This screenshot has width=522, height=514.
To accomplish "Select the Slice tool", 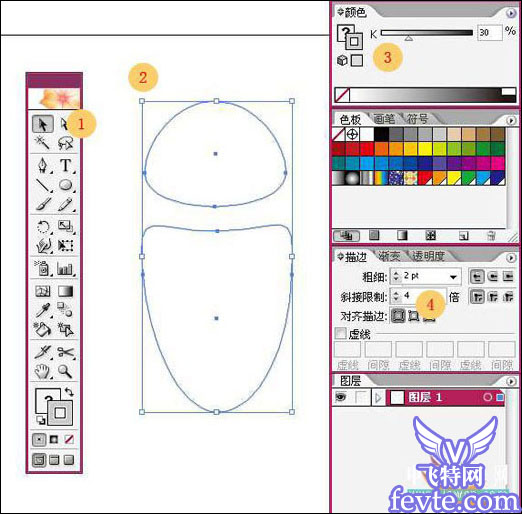I will pos(43,352).
